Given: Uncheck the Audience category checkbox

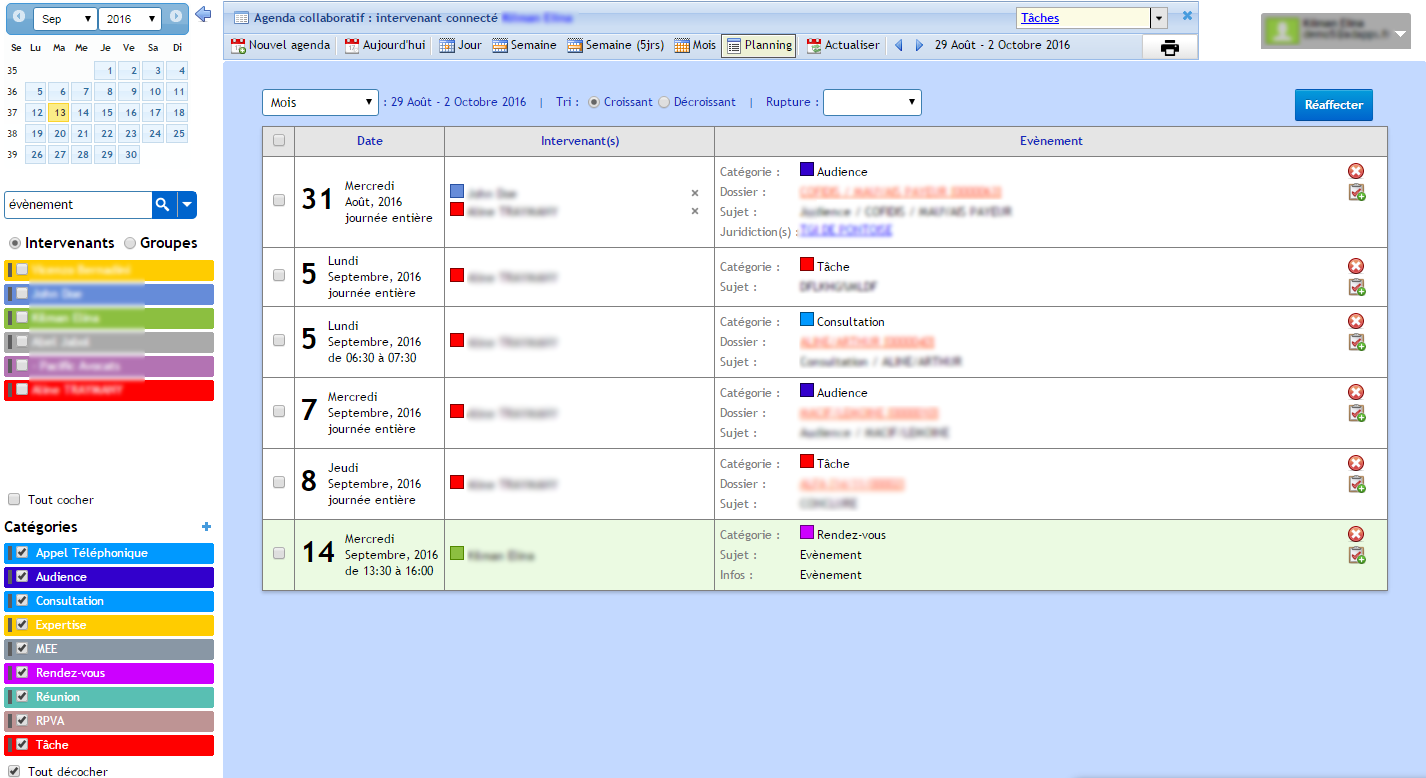Looking at the screenshot, I should tap(22, 577).
